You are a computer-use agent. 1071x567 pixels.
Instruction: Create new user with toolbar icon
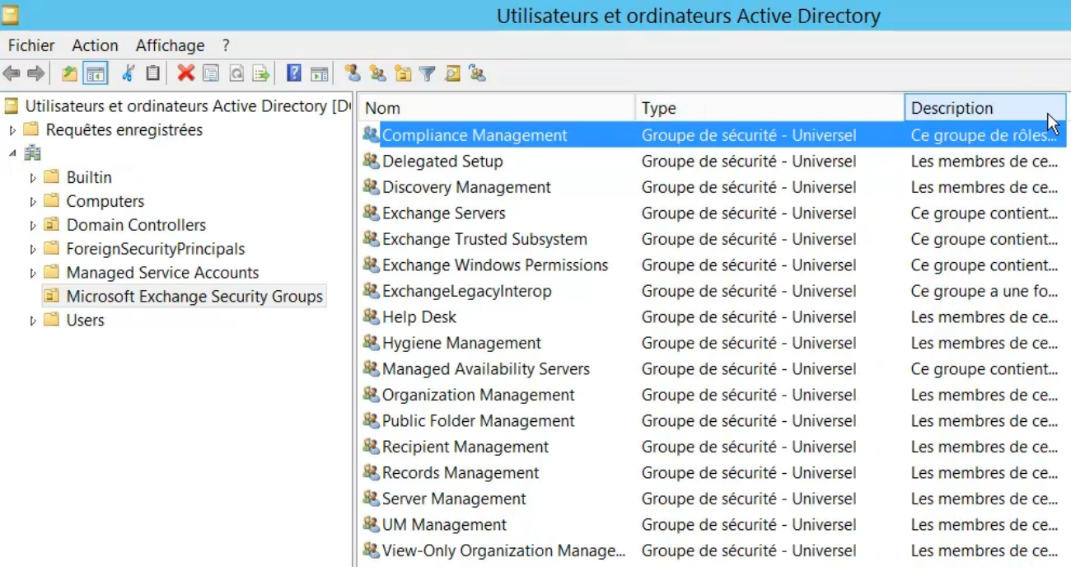352,73
